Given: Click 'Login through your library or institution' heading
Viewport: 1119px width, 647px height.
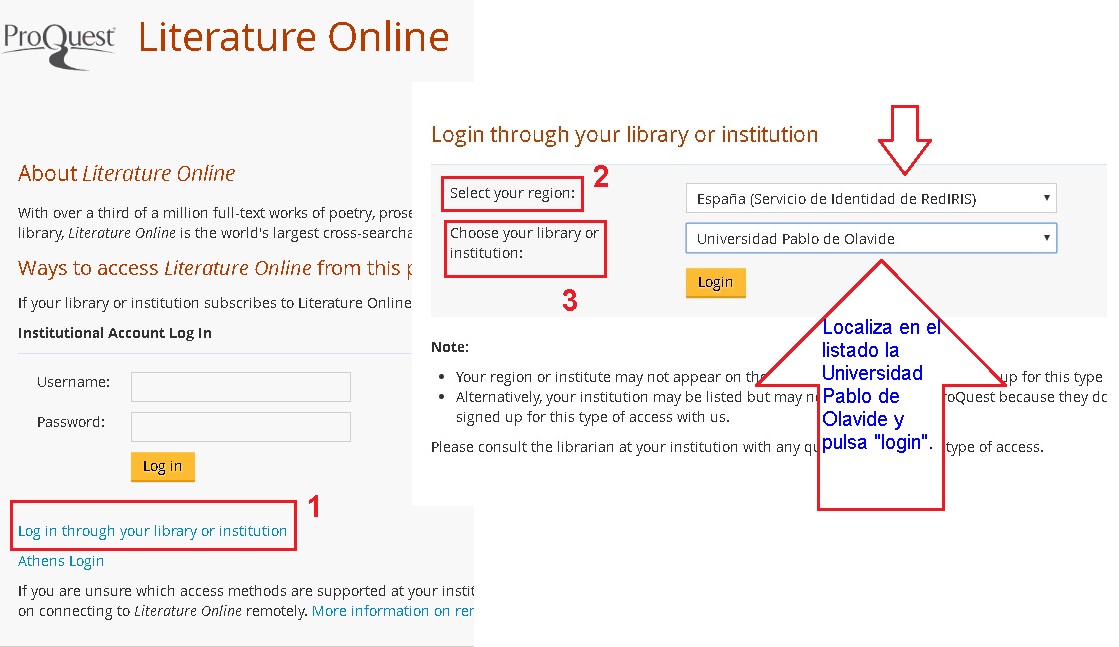Looking at the screenshot, I should point(624,135).
